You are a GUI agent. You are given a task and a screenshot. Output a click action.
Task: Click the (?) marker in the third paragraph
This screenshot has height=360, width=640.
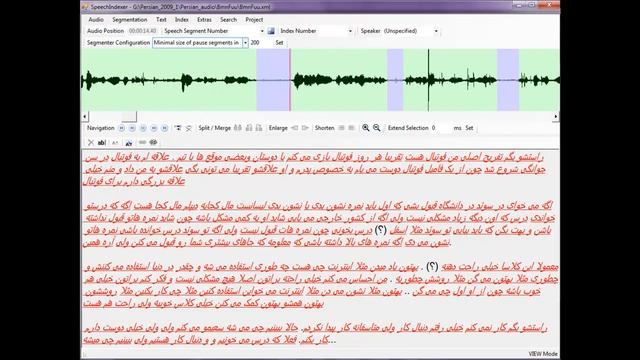432,267
